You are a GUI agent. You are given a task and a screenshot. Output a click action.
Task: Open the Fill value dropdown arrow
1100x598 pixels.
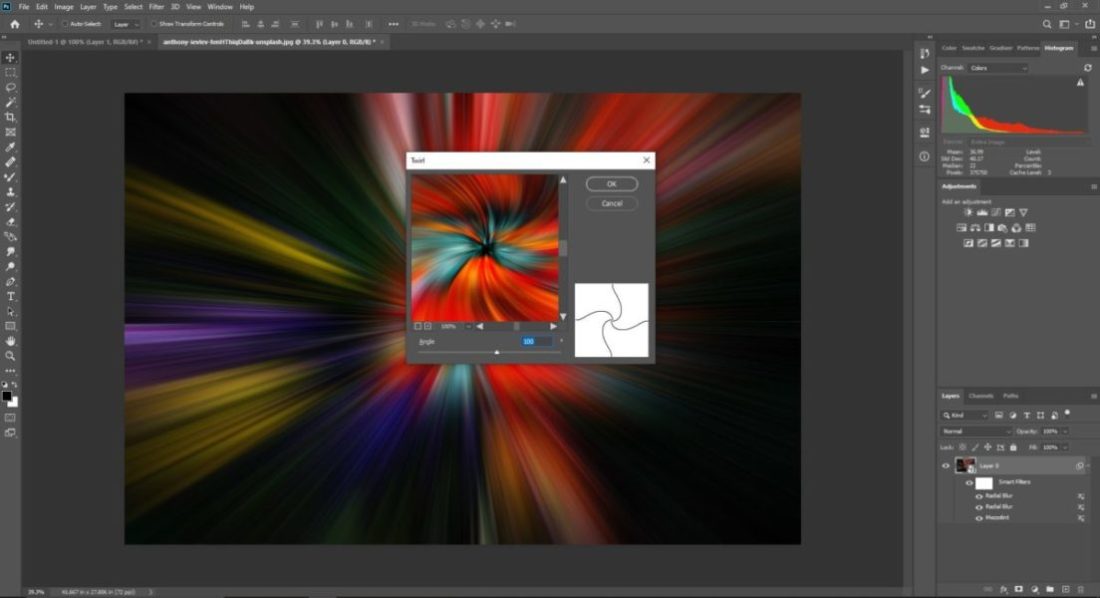[1065, 447]
